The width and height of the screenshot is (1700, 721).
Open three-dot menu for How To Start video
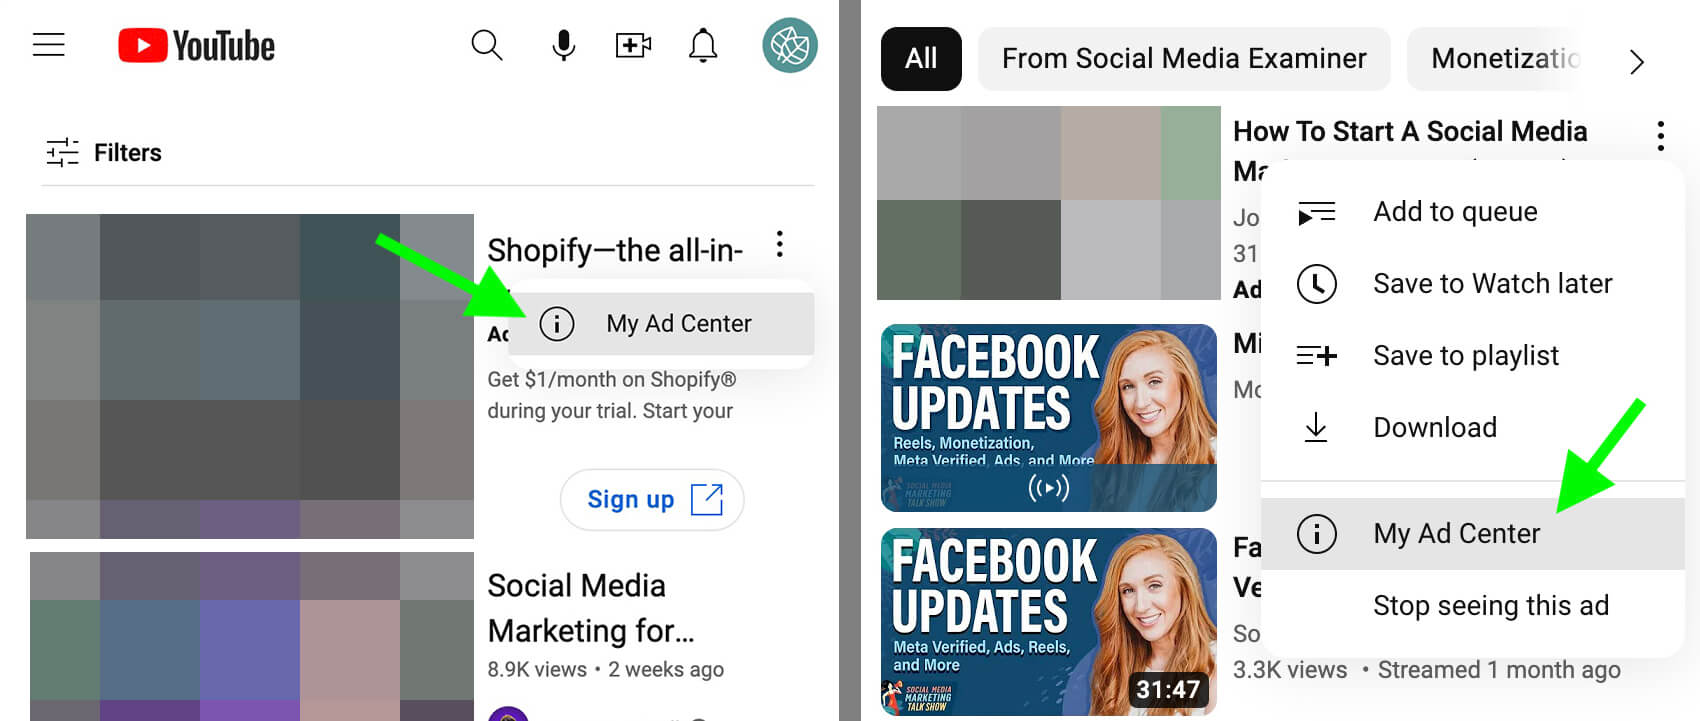[1661, 136]
